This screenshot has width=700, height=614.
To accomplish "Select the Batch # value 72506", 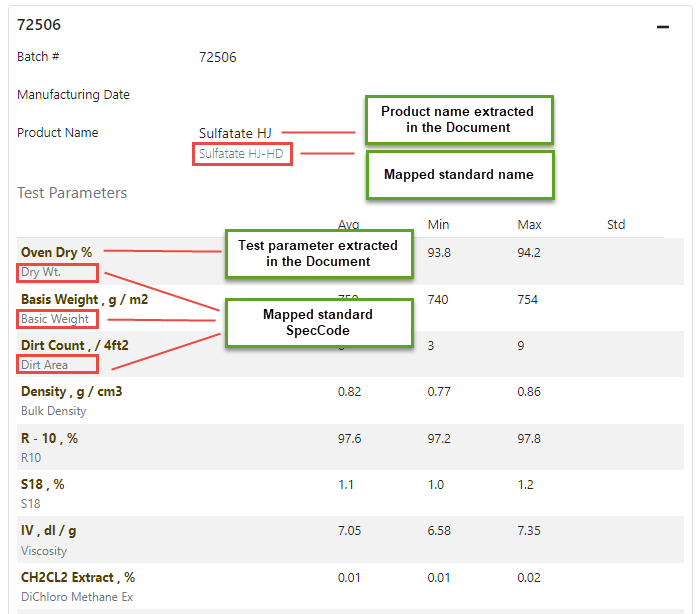I will point(217,57).
